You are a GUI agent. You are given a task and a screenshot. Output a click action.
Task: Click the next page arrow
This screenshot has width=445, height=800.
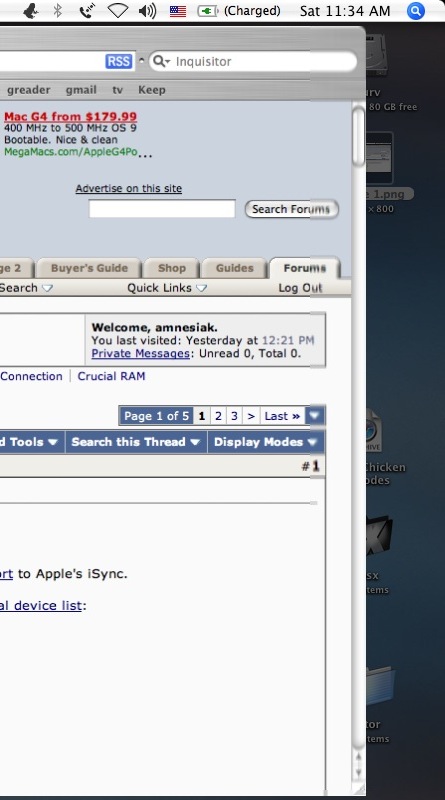251,416
